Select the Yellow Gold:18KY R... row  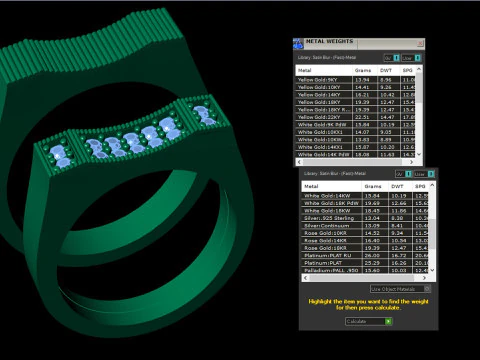tap(356, 110)
